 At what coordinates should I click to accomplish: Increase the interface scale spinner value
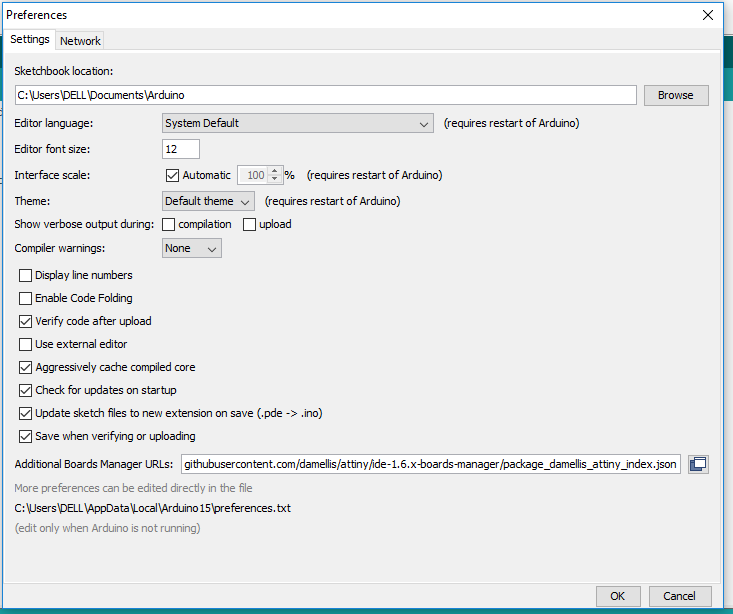click(x=275, y=170)
